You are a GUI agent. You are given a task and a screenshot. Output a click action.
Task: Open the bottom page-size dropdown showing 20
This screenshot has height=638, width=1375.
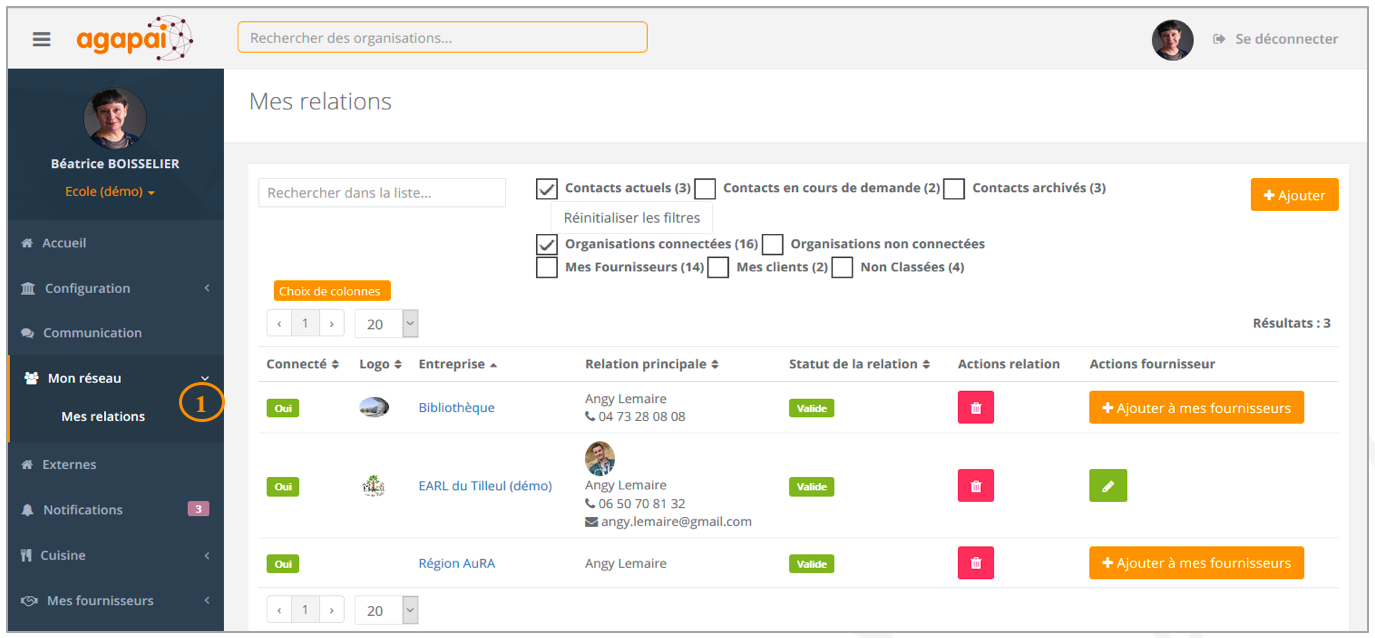click(386, 610)
